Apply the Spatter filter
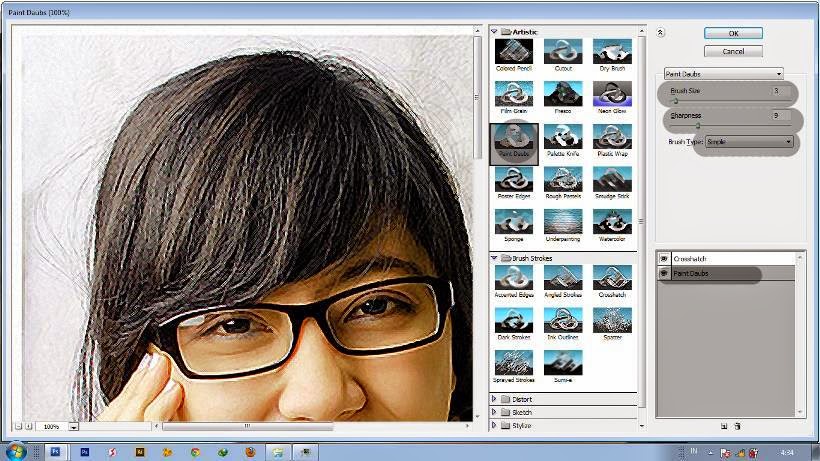Viewport: 820px width, 461px height. click(612, 320)
